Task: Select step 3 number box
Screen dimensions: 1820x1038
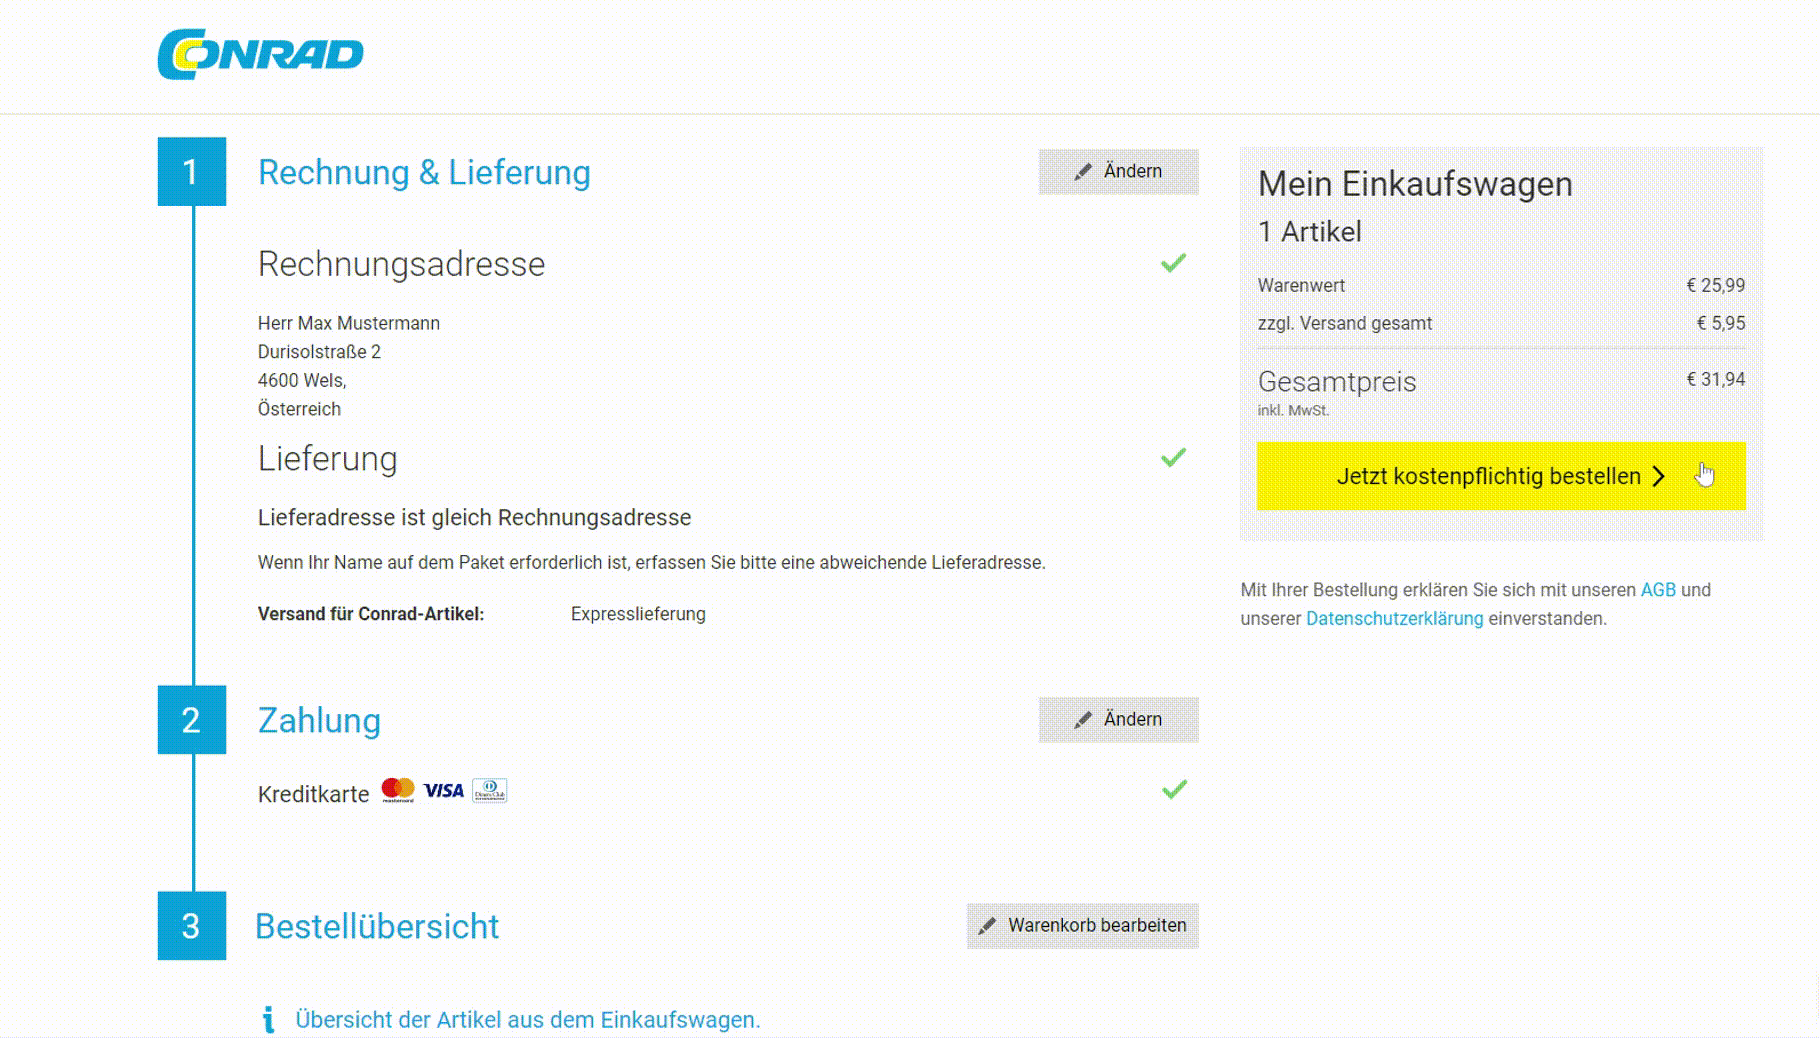Action: pos(191,926)
